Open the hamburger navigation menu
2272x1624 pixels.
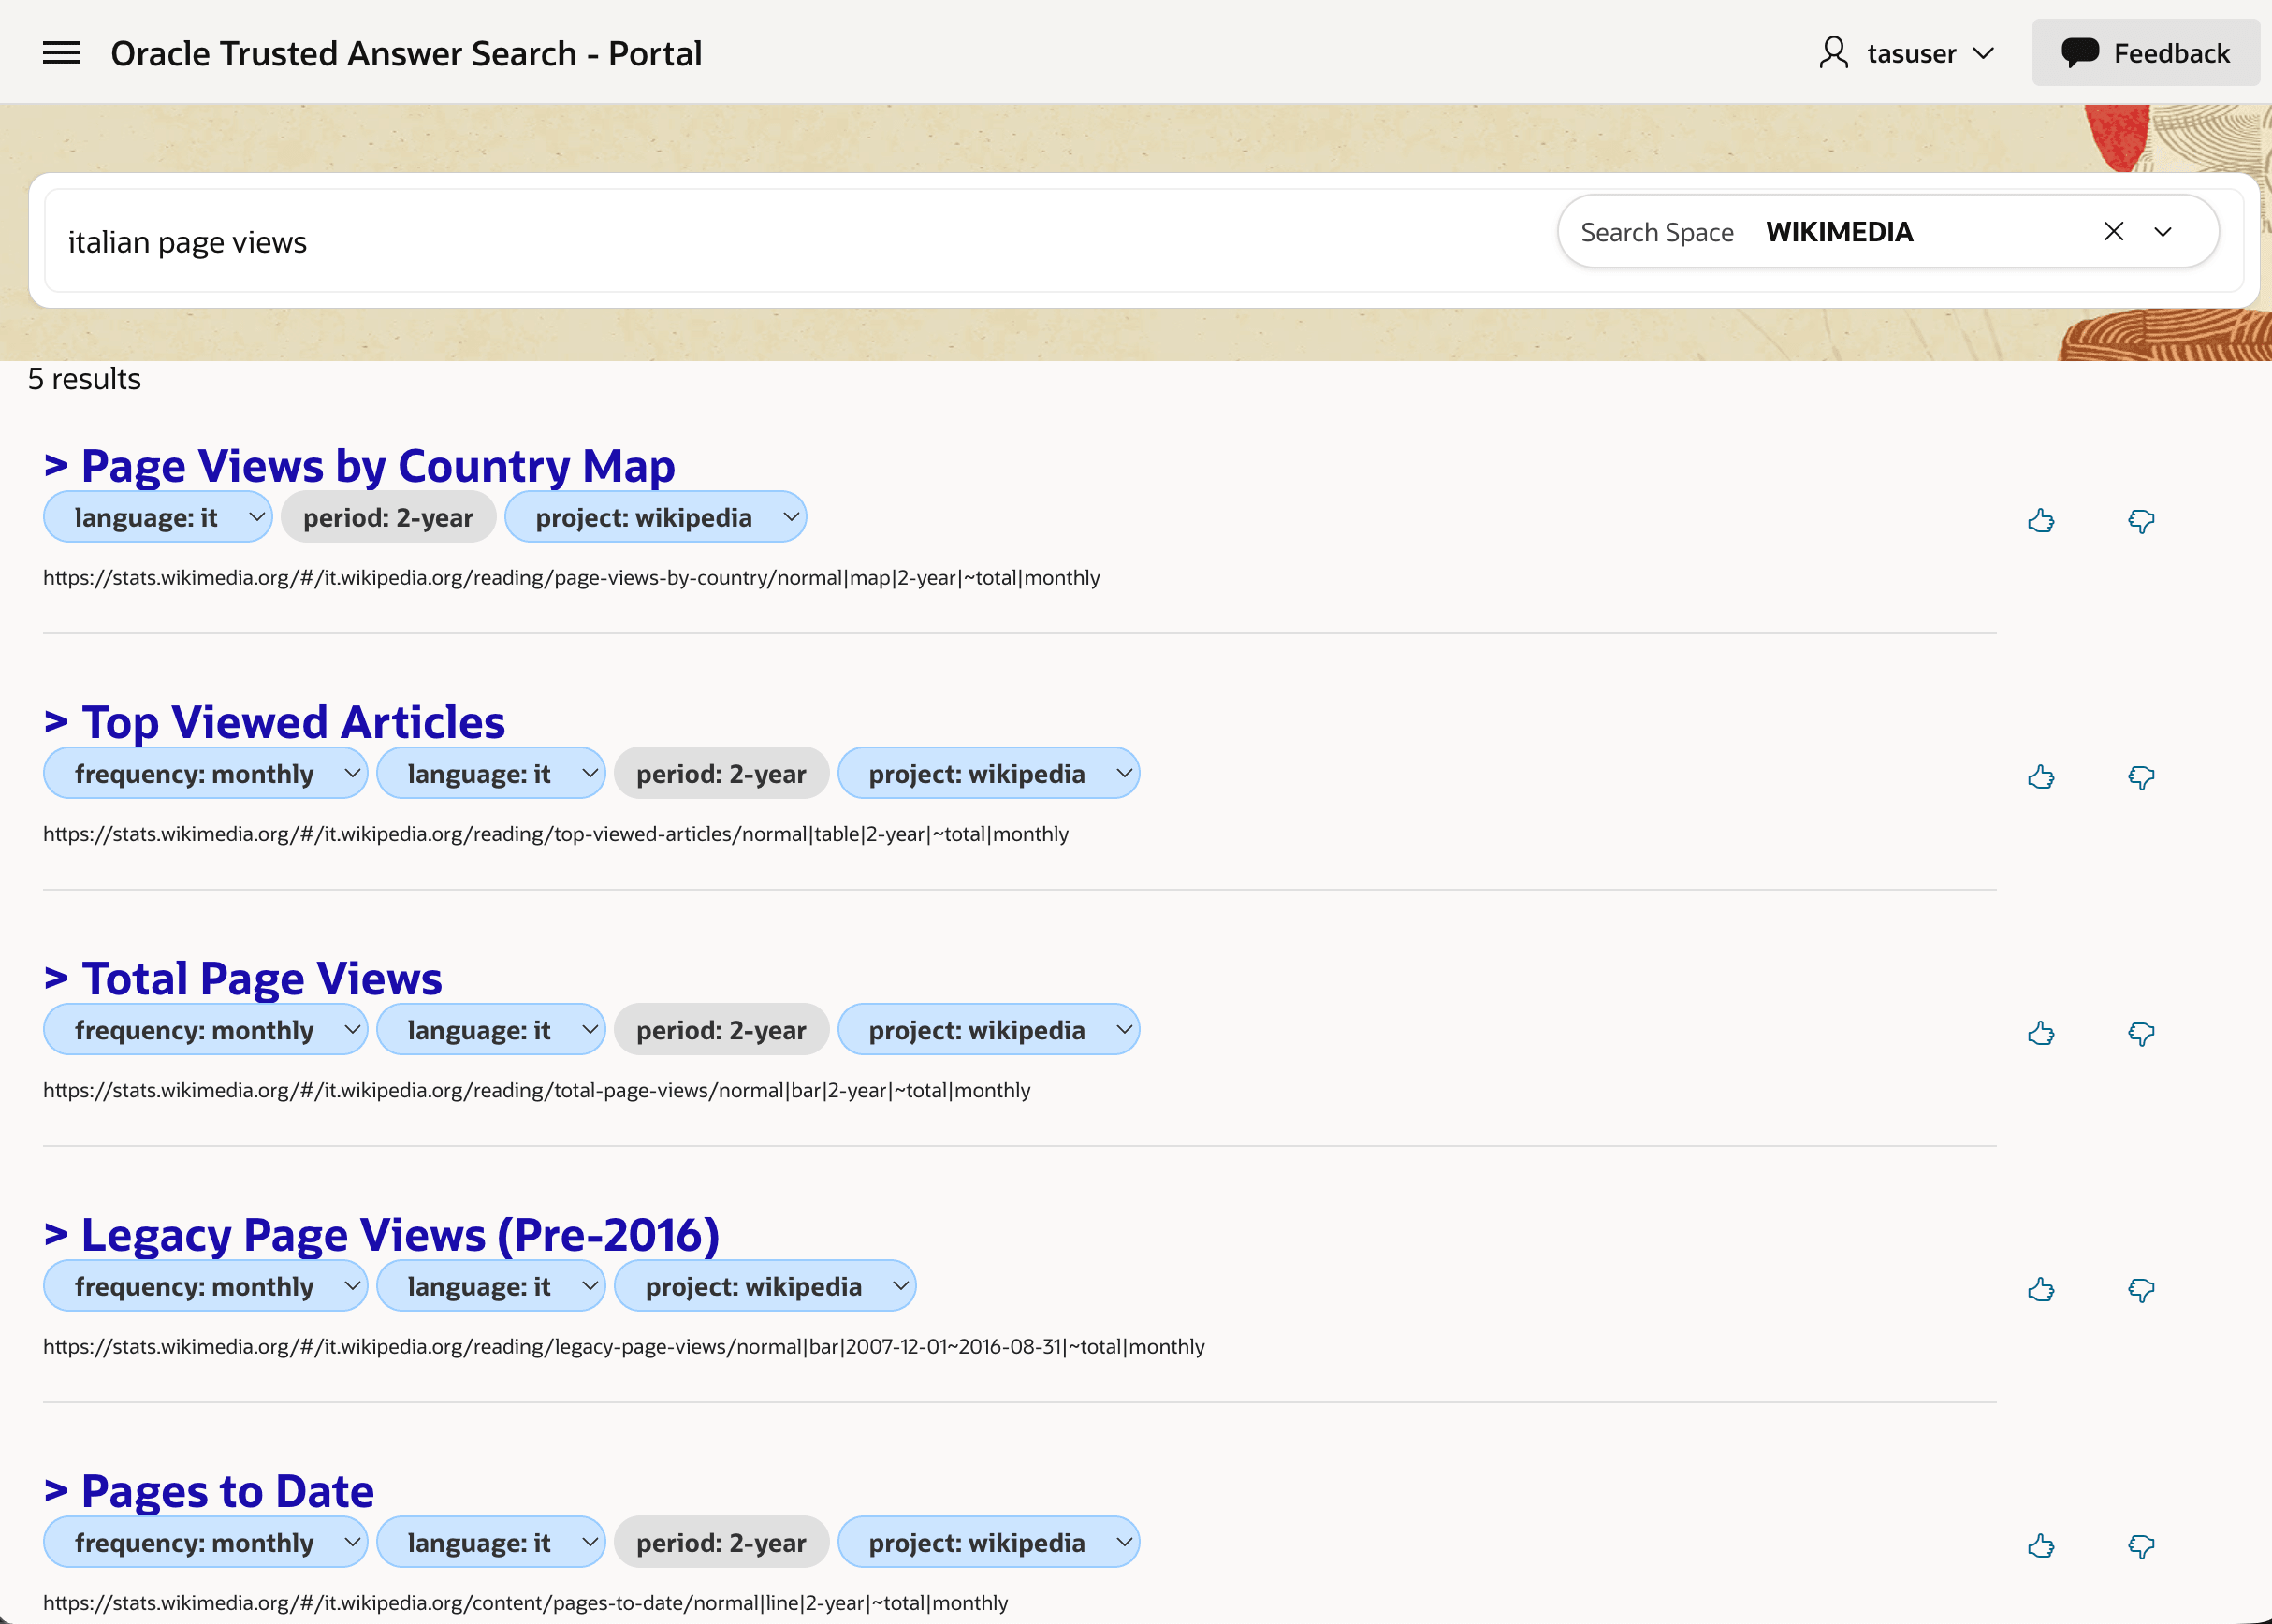pyautogui.click(x=61, y=53)
